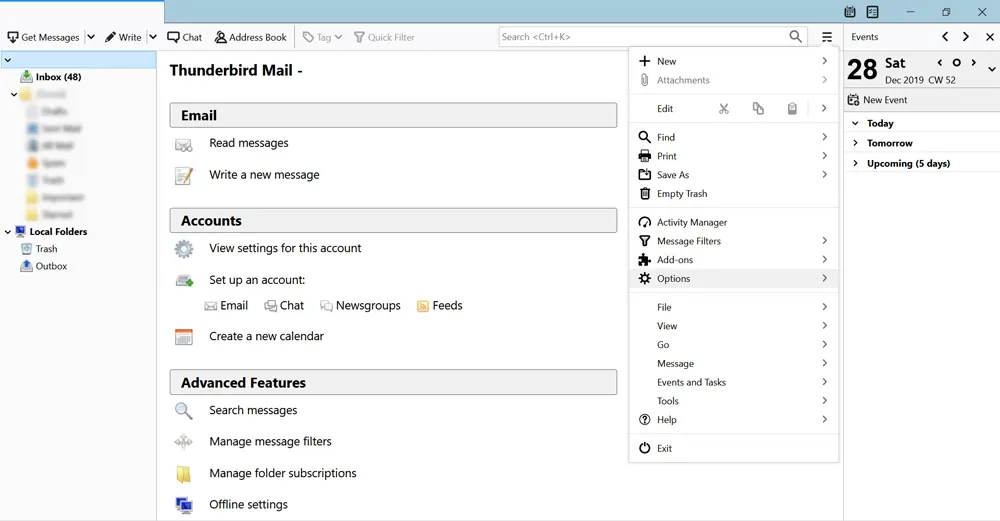Click the Write button in the toolbar
Image resolution: width=1000 pixels, height=521 pixels.
pyautogui.click(x=123, y=37)
